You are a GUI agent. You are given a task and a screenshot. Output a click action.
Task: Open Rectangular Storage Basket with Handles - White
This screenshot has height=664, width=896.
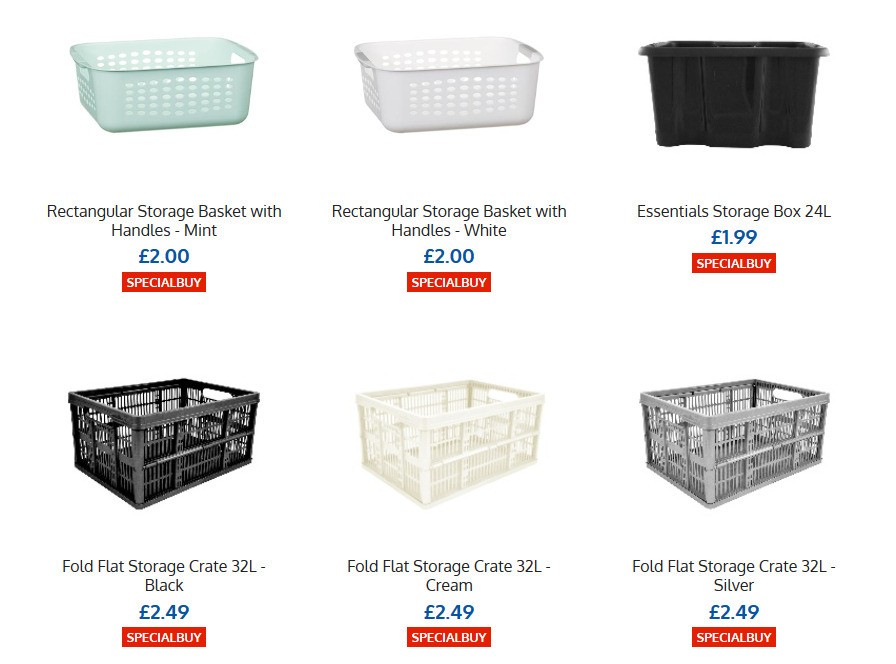(449, 220)
